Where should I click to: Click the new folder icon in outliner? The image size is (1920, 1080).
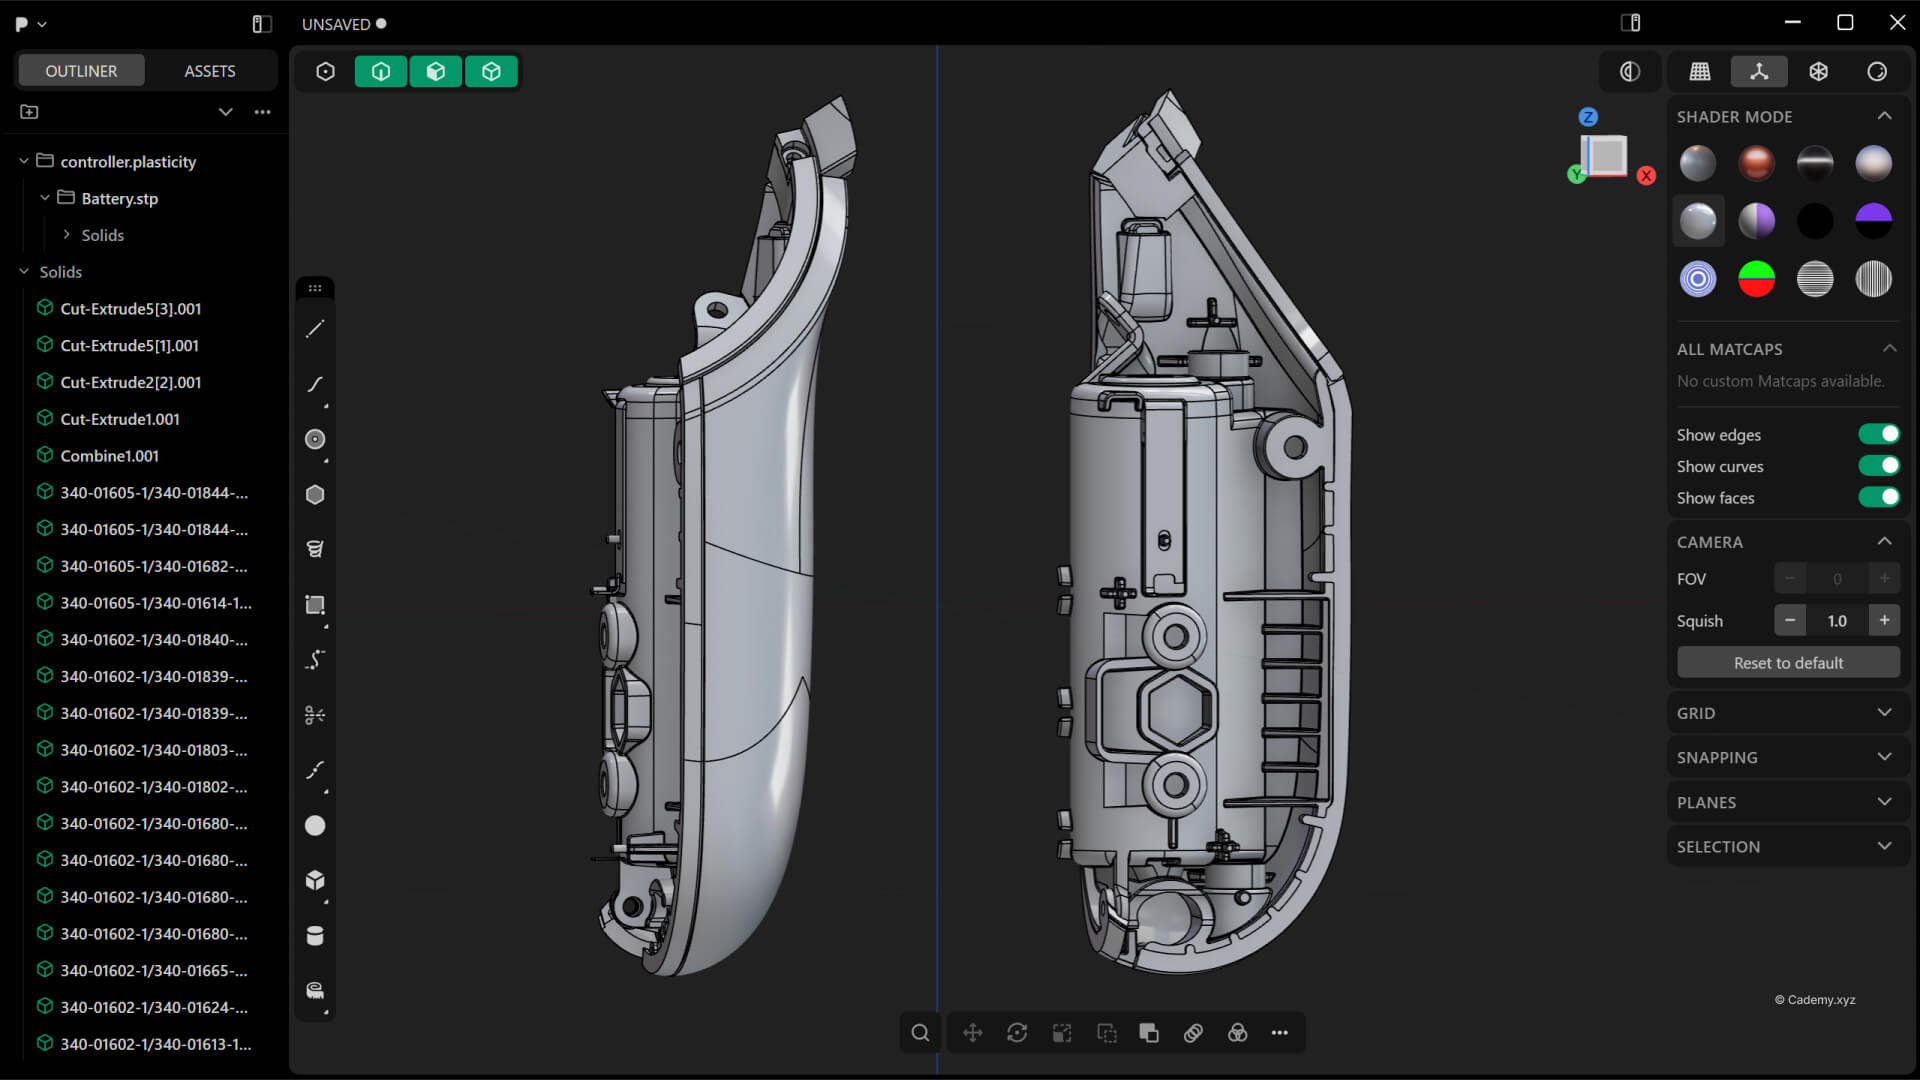click(29, 112)
